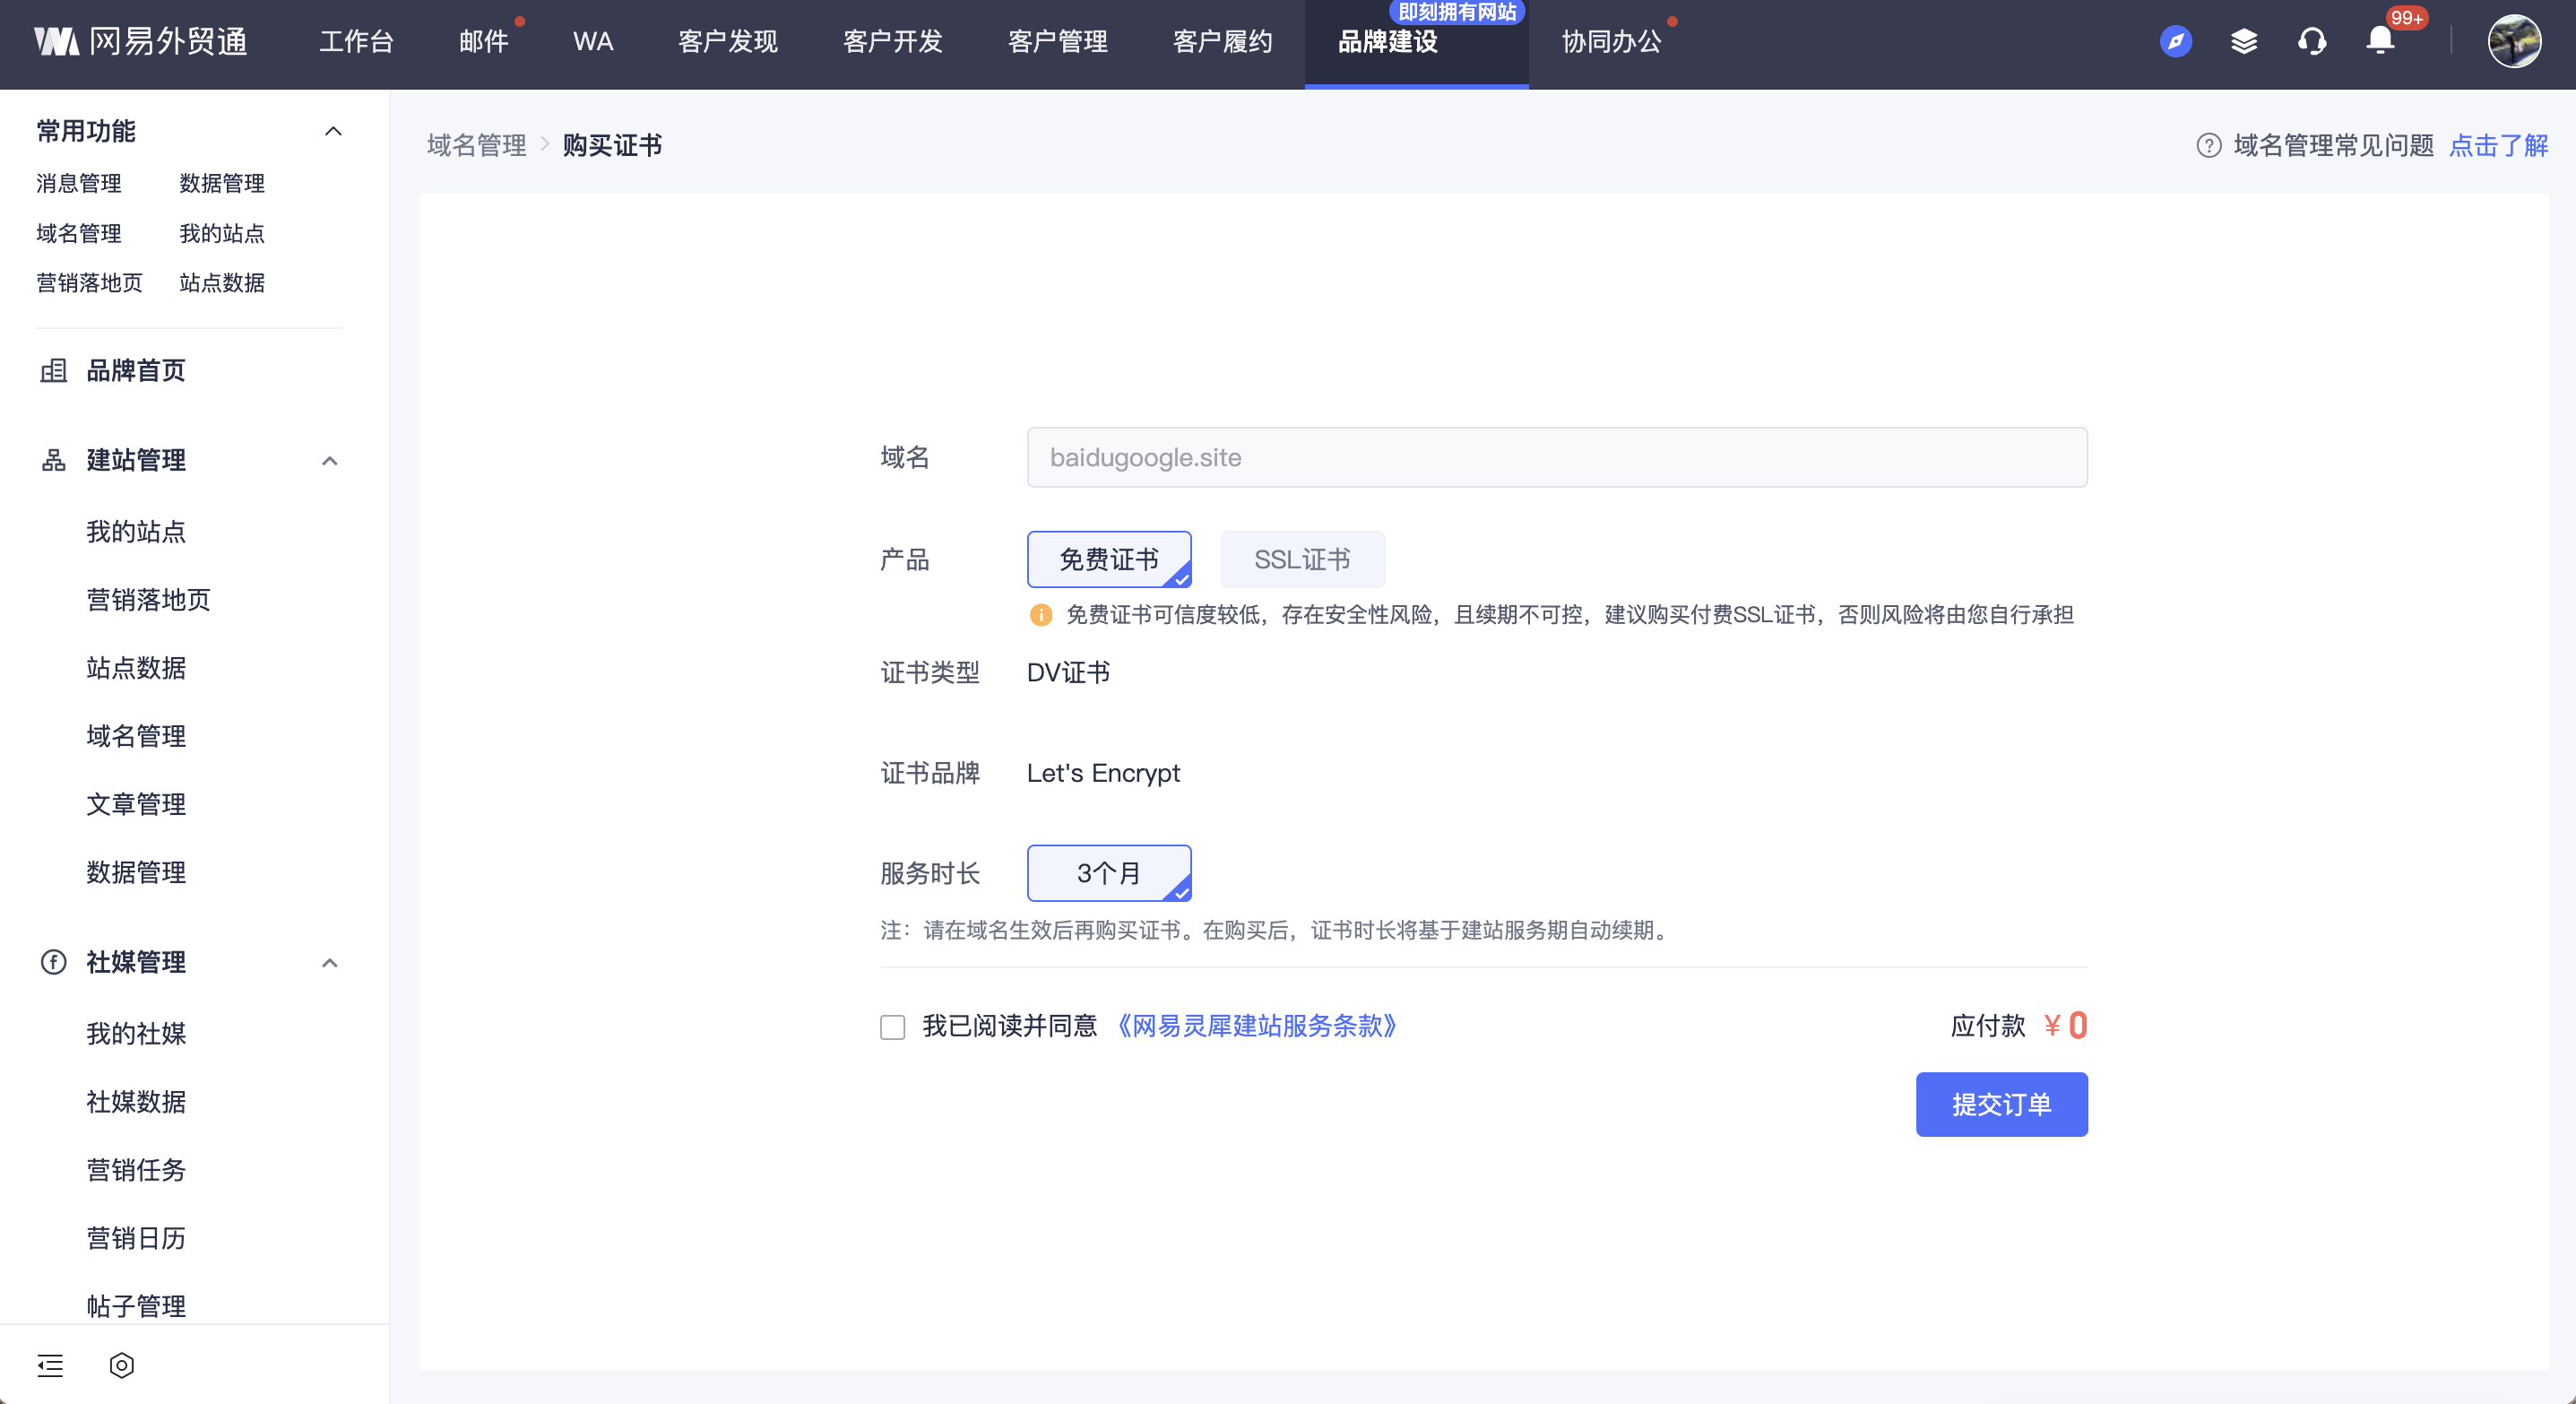
Task: Click the 网易外贸通 logo
Action: click(141, 41)
